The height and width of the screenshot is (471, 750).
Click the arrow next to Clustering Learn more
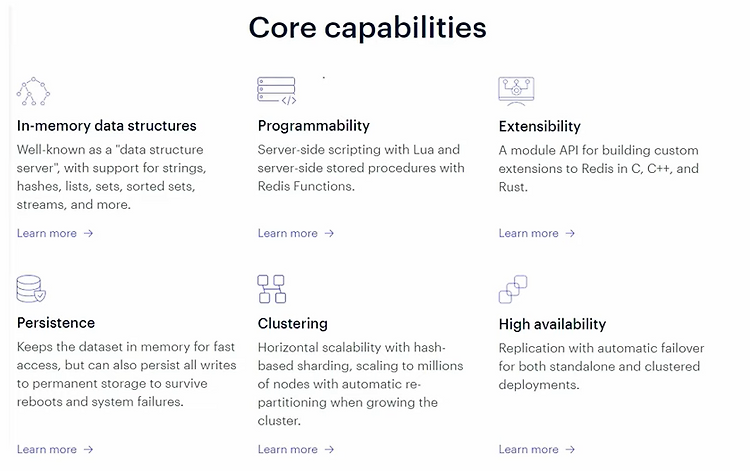329,449
